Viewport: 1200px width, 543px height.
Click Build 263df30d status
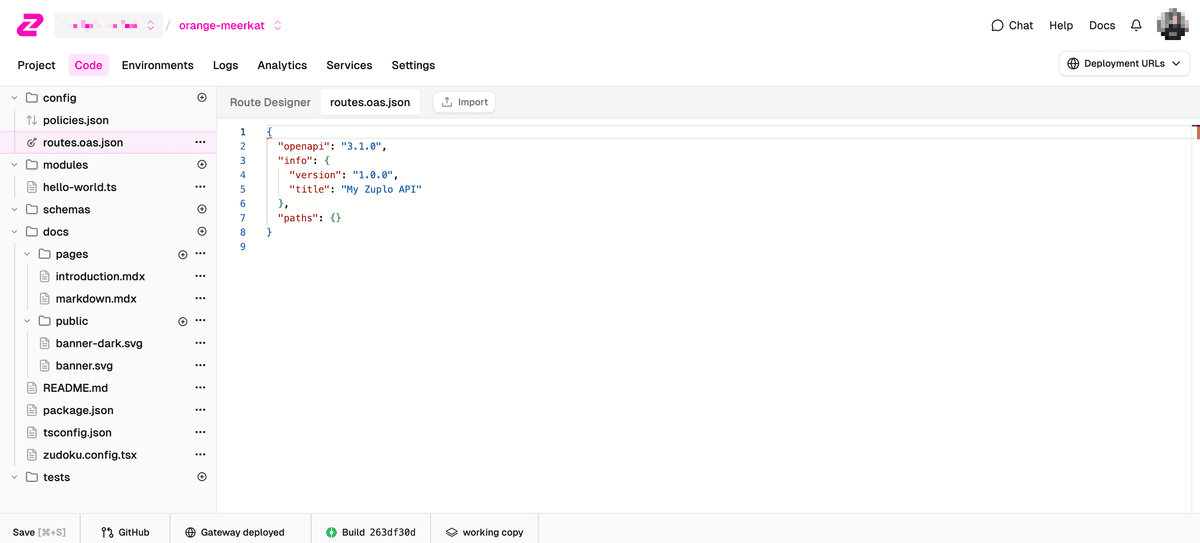coord(370,532)
